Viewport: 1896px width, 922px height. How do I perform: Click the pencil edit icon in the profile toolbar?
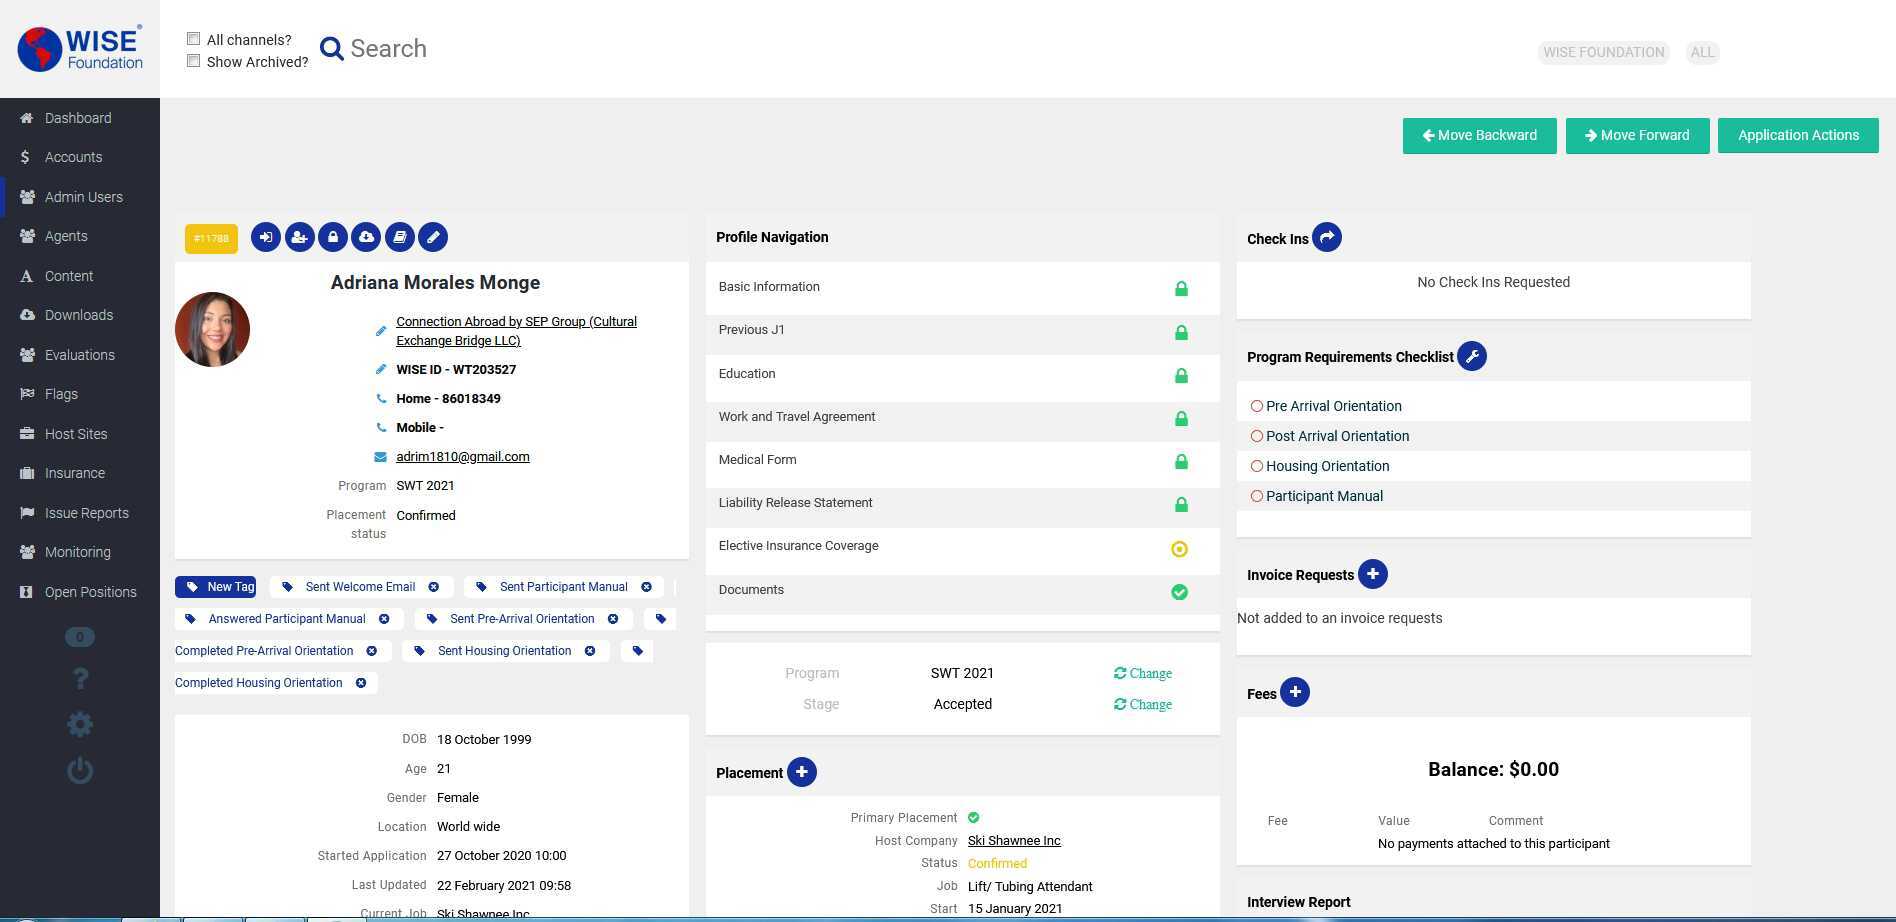point(433,237)
